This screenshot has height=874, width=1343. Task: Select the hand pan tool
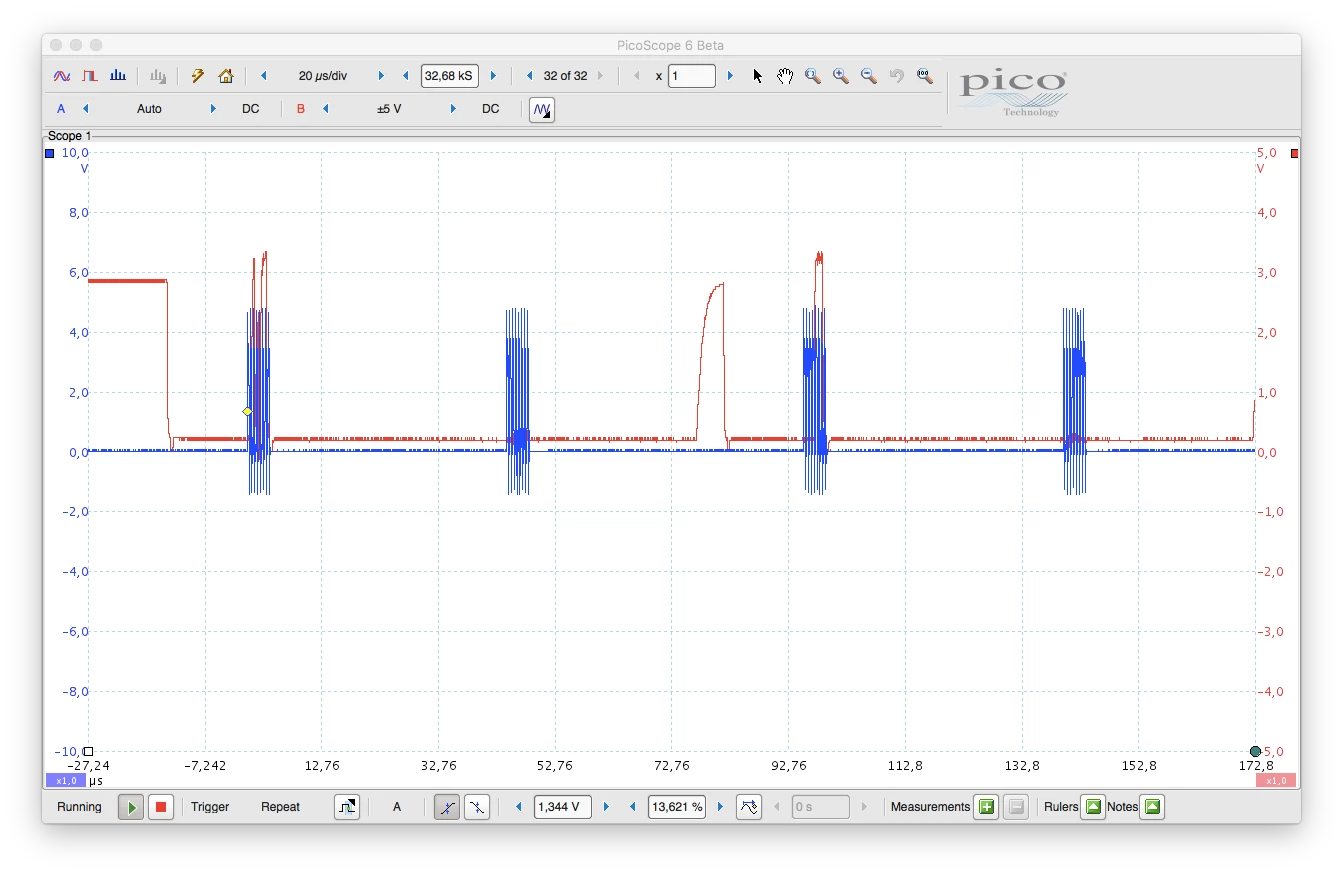click(x=785, y=76)
